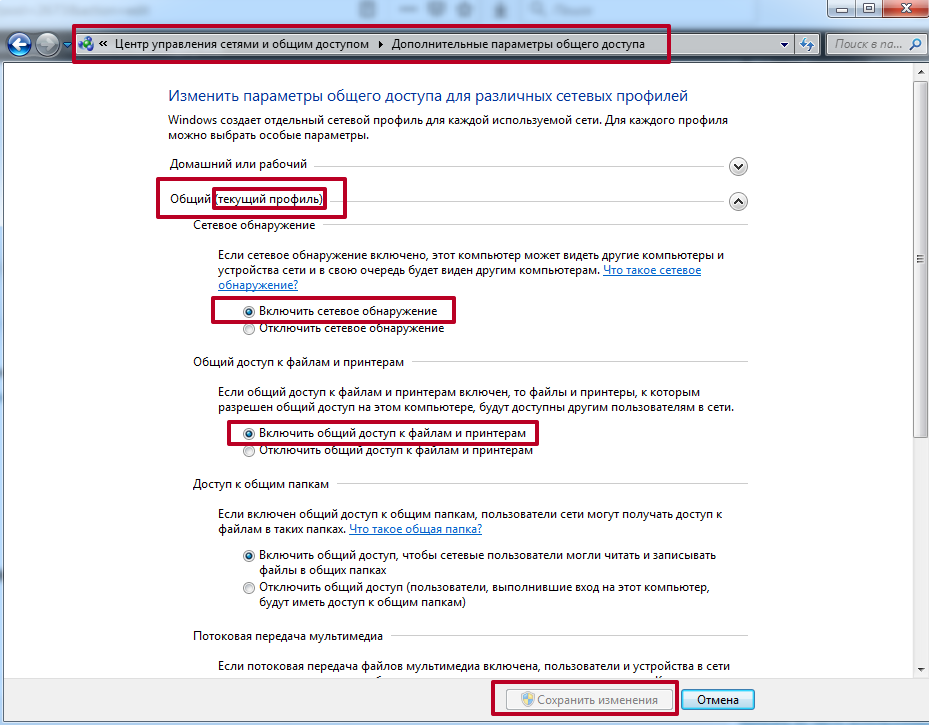Select "Отключить сетевое обнаружение" radio button
Screen dimensions: 929x725
coord(249,328)
